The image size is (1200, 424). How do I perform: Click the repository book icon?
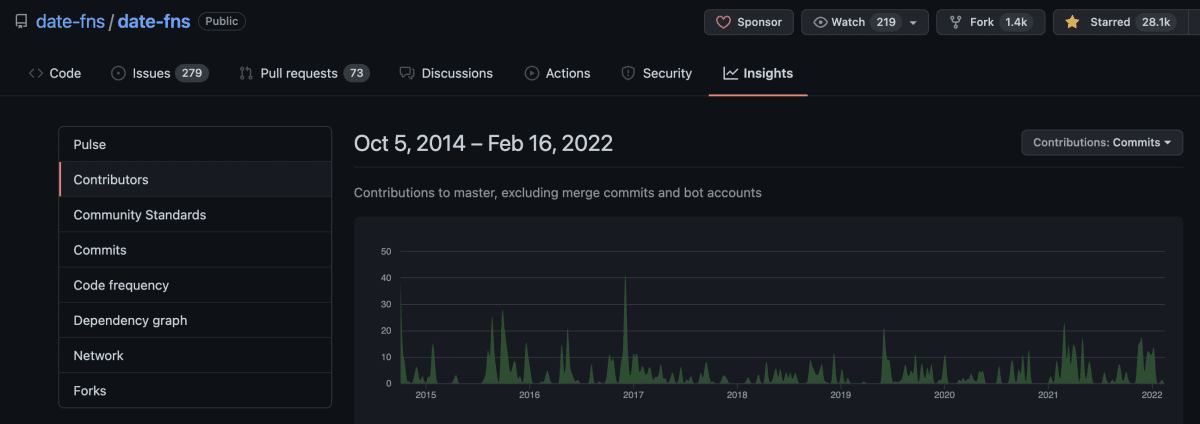pos(21,21)
